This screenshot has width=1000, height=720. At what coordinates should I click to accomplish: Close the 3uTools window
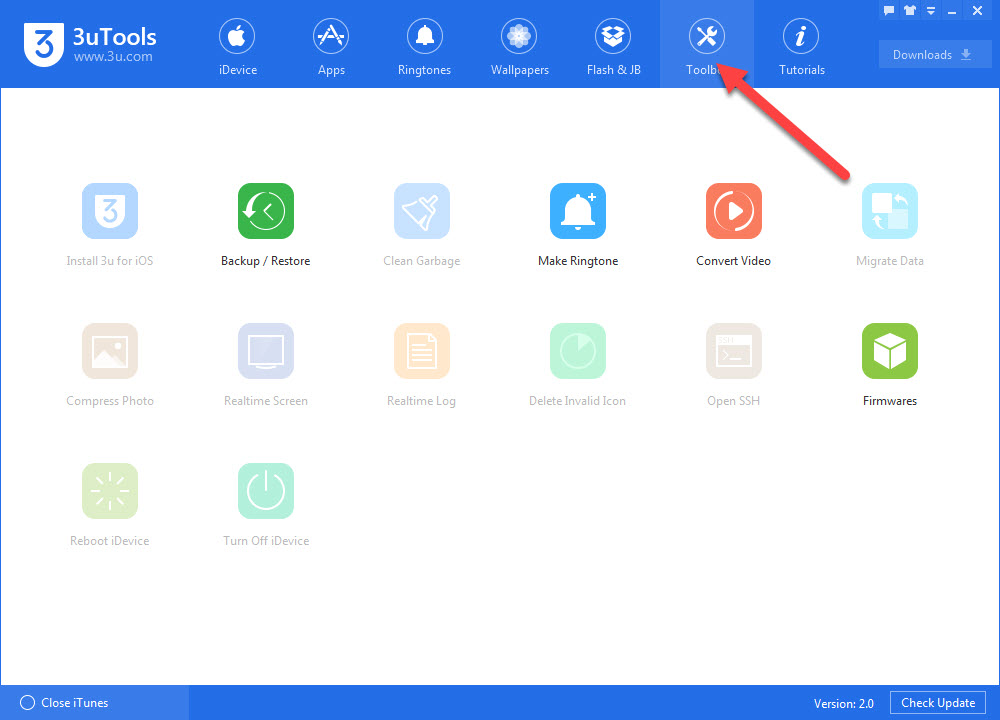tap(977, 11)
